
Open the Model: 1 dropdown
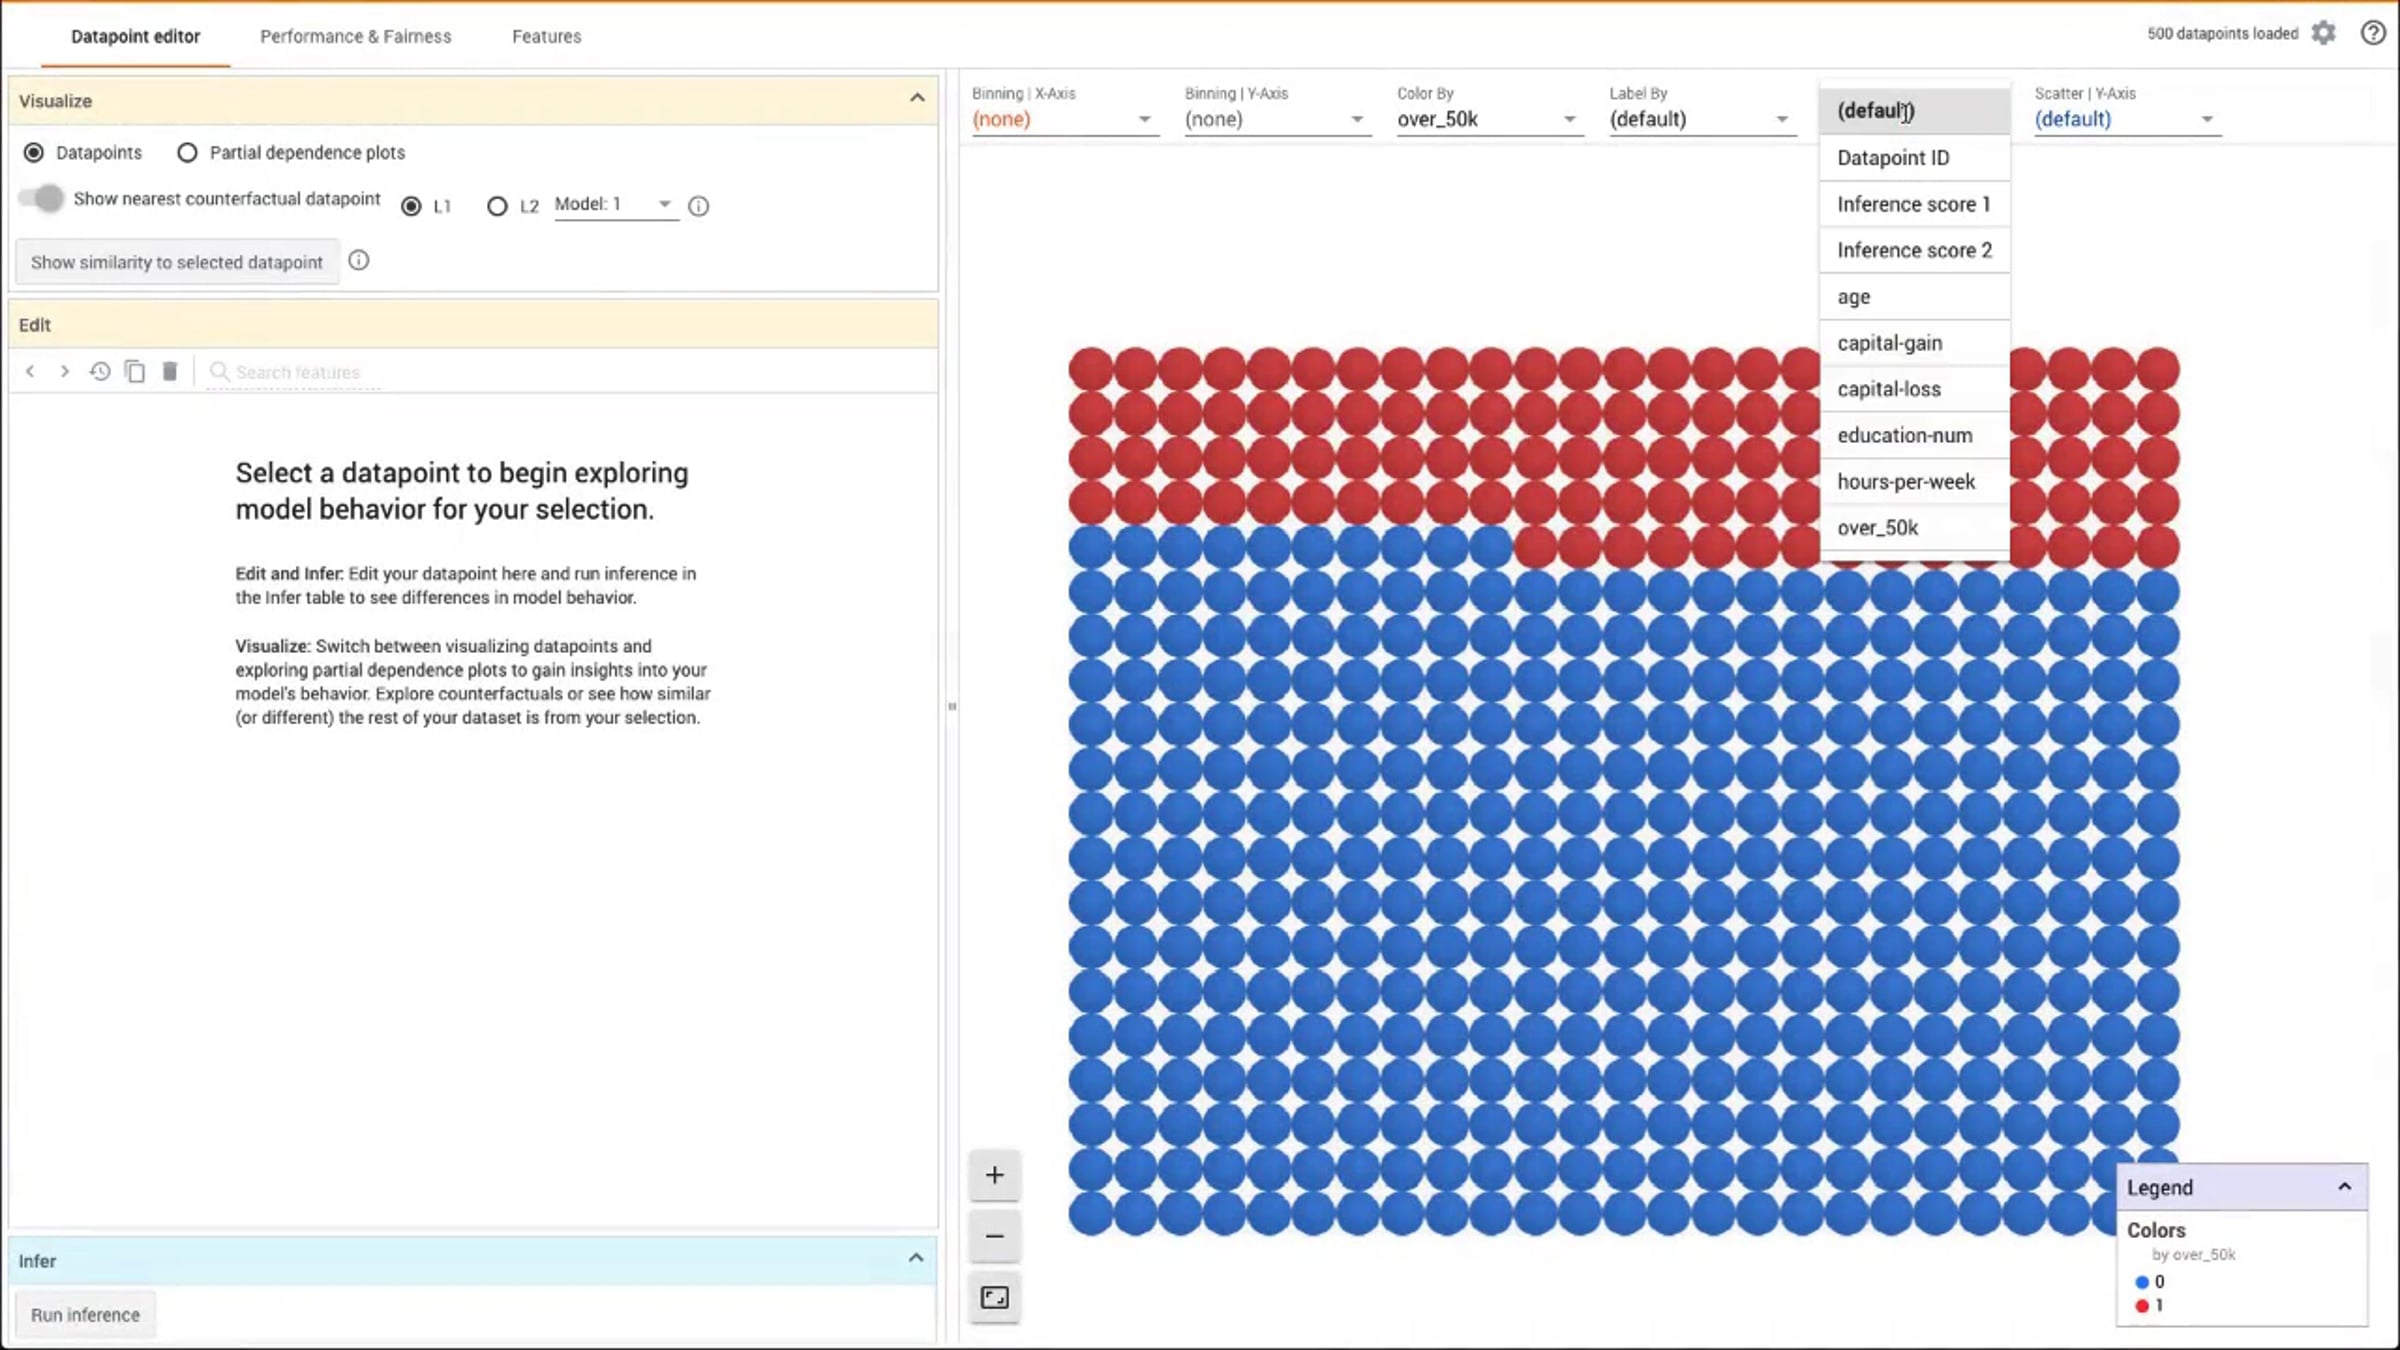pyautogui.click(x=614, y=204)
